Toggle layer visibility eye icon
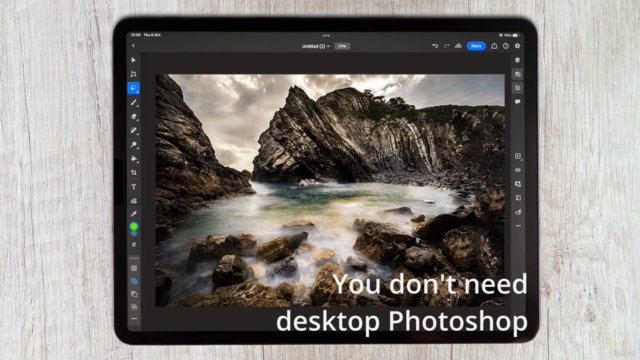Screen dimensions: 640x360 tap(518, 170)
